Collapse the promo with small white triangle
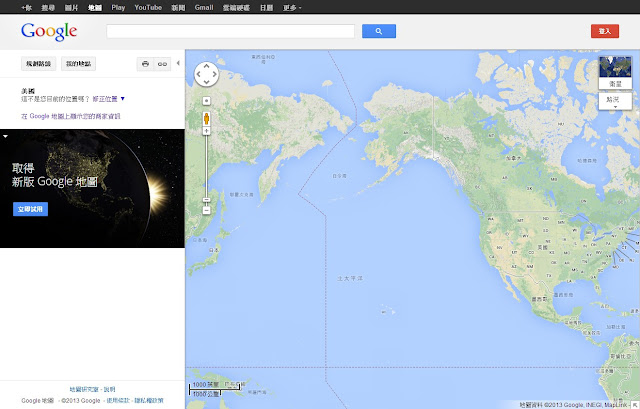The height and width of the screenshot is (409, 640). 5,136
